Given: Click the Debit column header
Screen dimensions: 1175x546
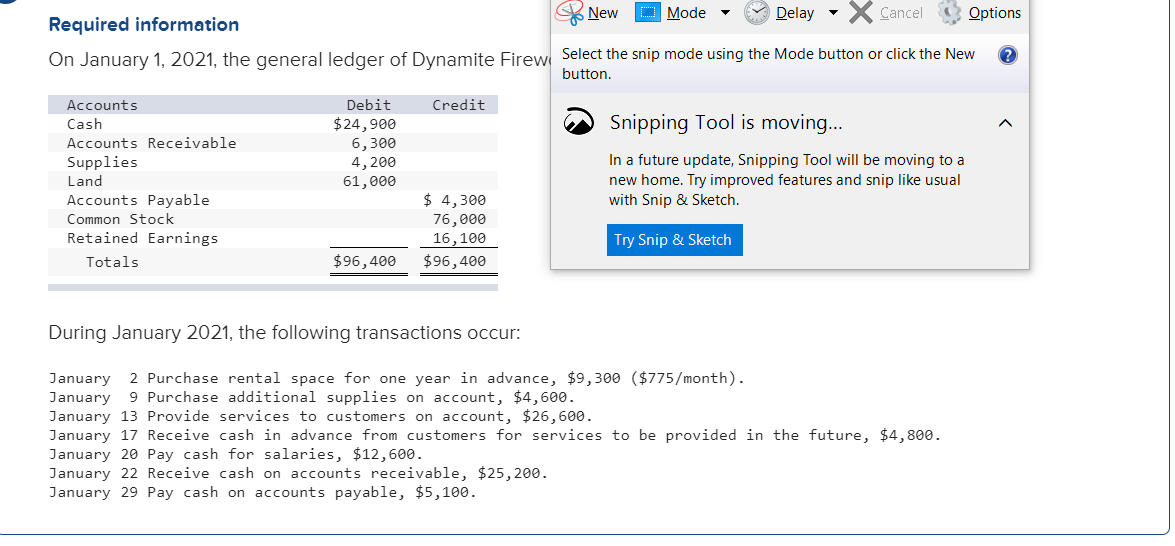Looking at the screenshot, I should pos(369,106).
